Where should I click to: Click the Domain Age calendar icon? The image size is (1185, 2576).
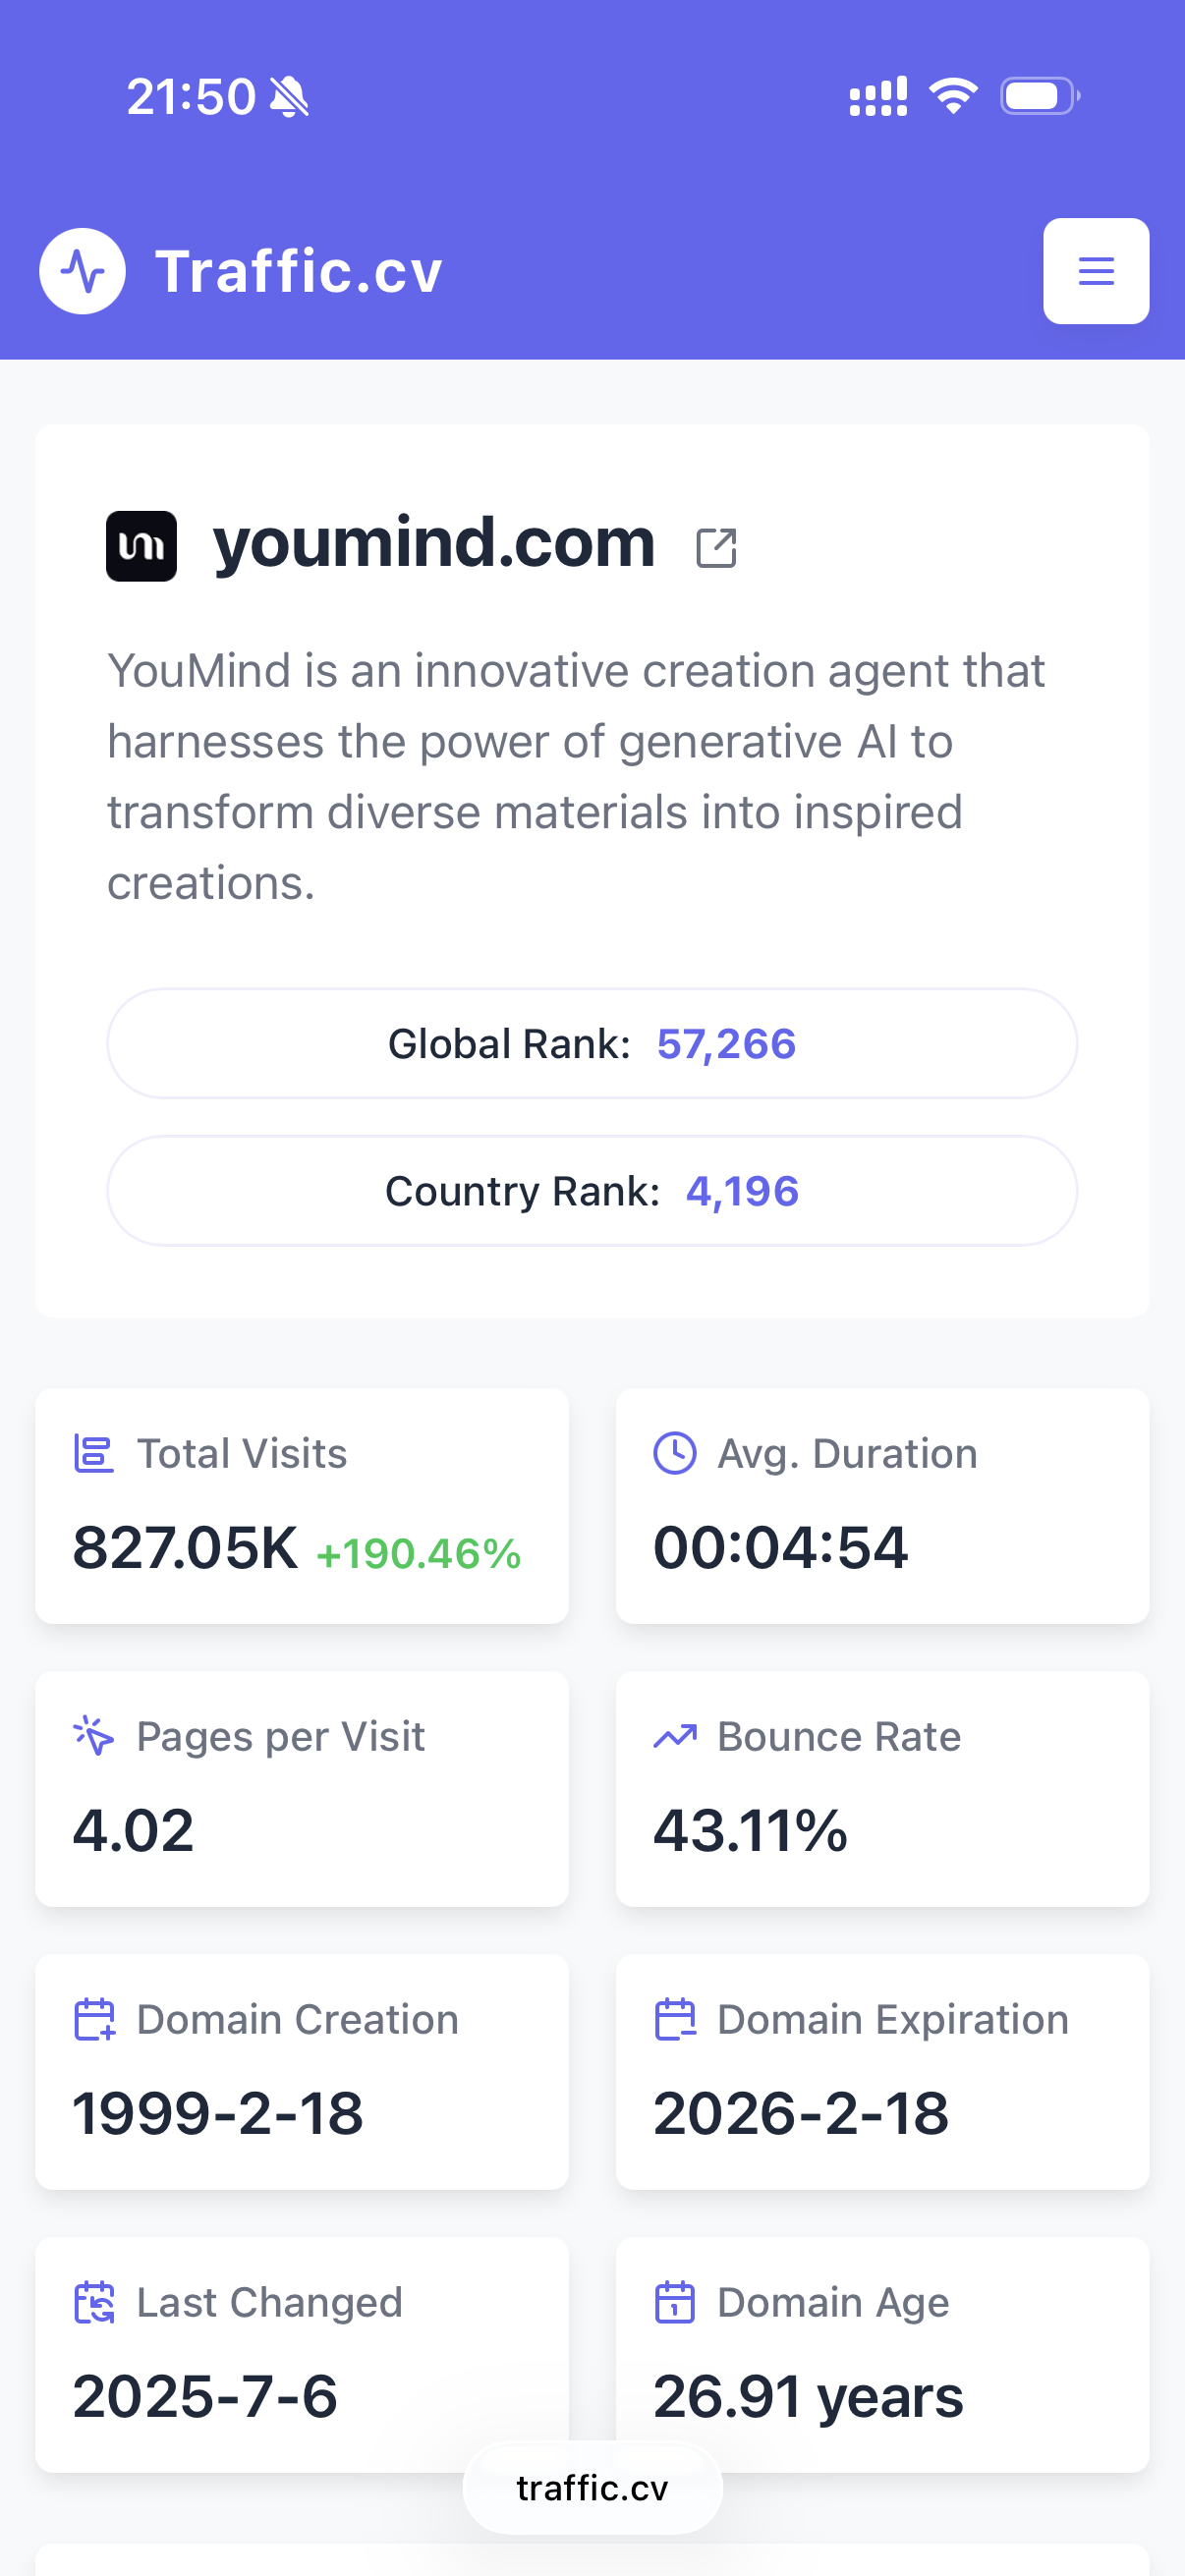pos(675,2302)
